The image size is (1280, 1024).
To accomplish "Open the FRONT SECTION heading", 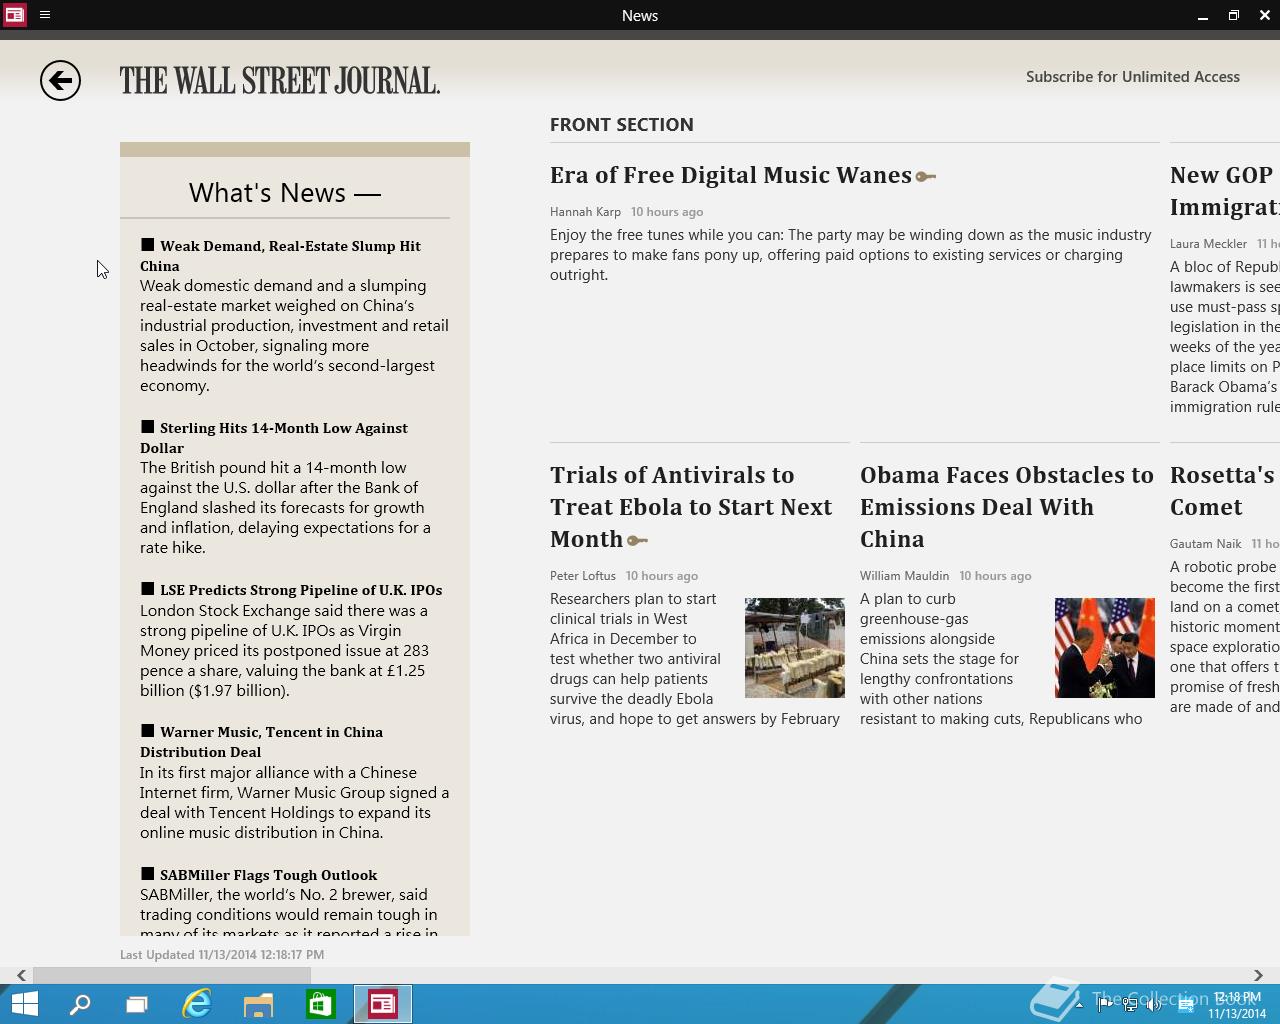I will coord(622,125).
